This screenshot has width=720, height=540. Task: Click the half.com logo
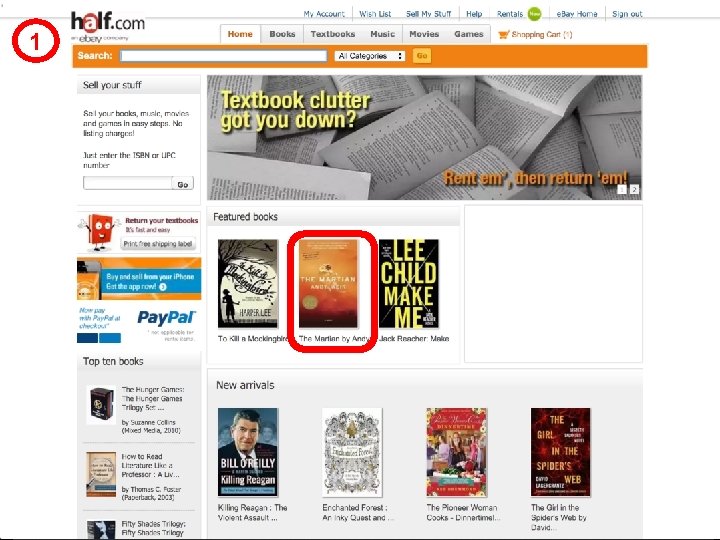(x=107, y=27)
